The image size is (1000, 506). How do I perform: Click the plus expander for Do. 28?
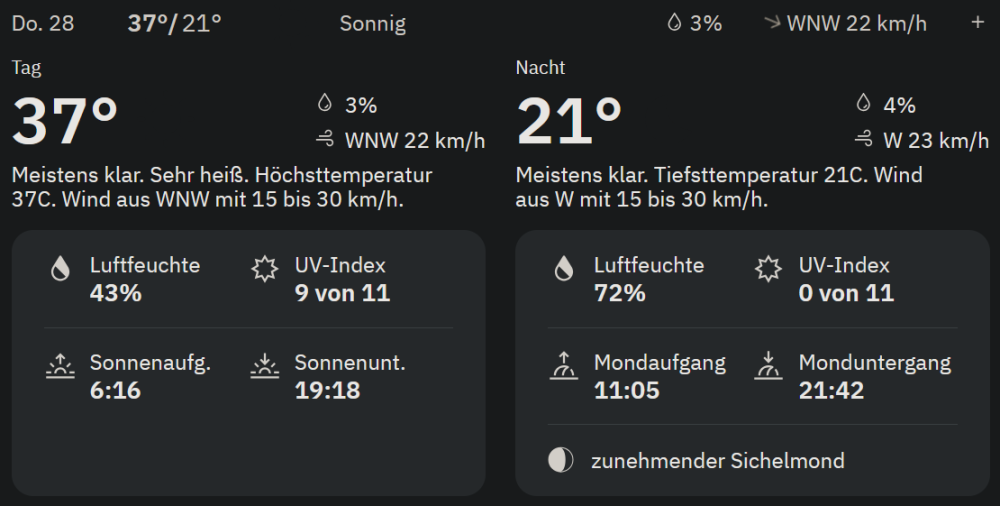coord(977,23)
